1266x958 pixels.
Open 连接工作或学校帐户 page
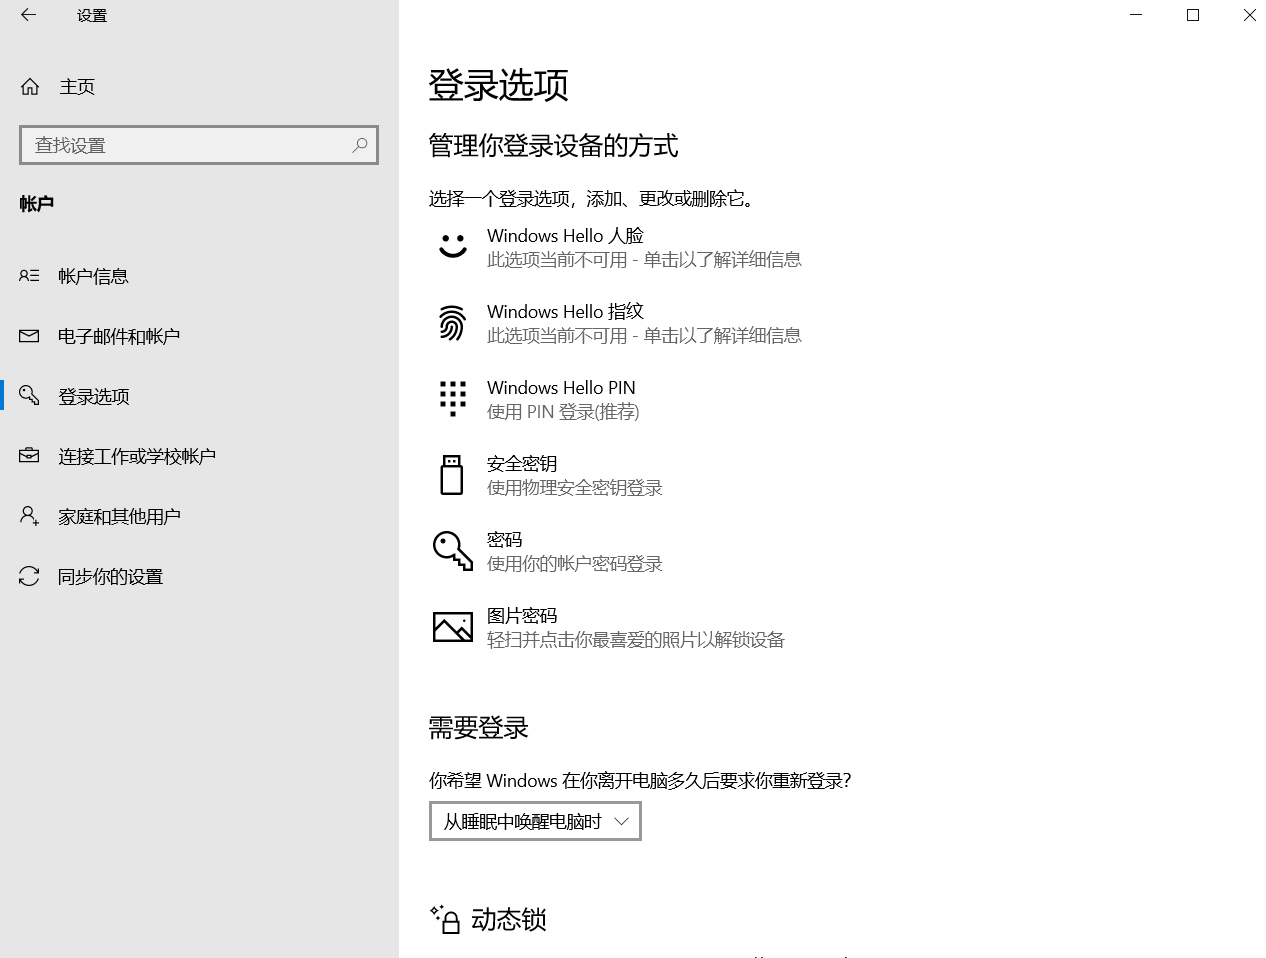coord(136,456)
